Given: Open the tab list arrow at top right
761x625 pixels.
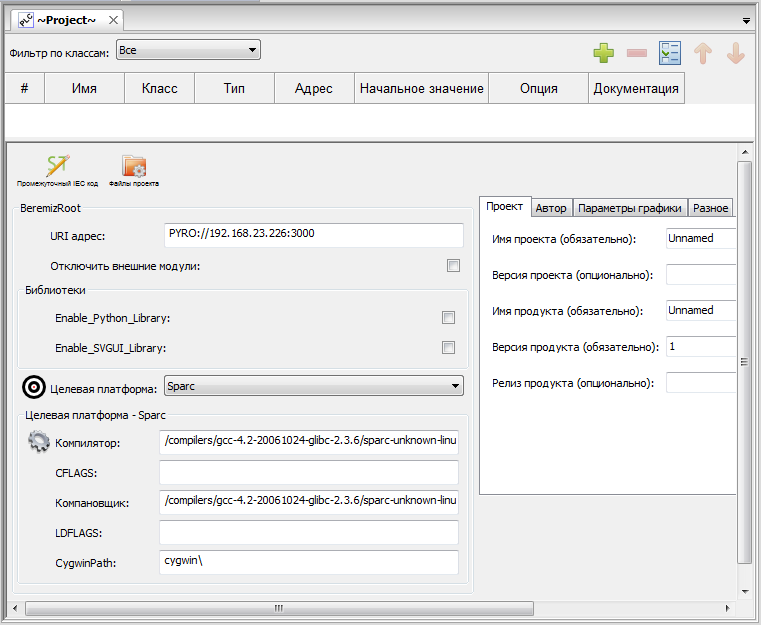Looking at the screenshot, I should click(747, 20).
